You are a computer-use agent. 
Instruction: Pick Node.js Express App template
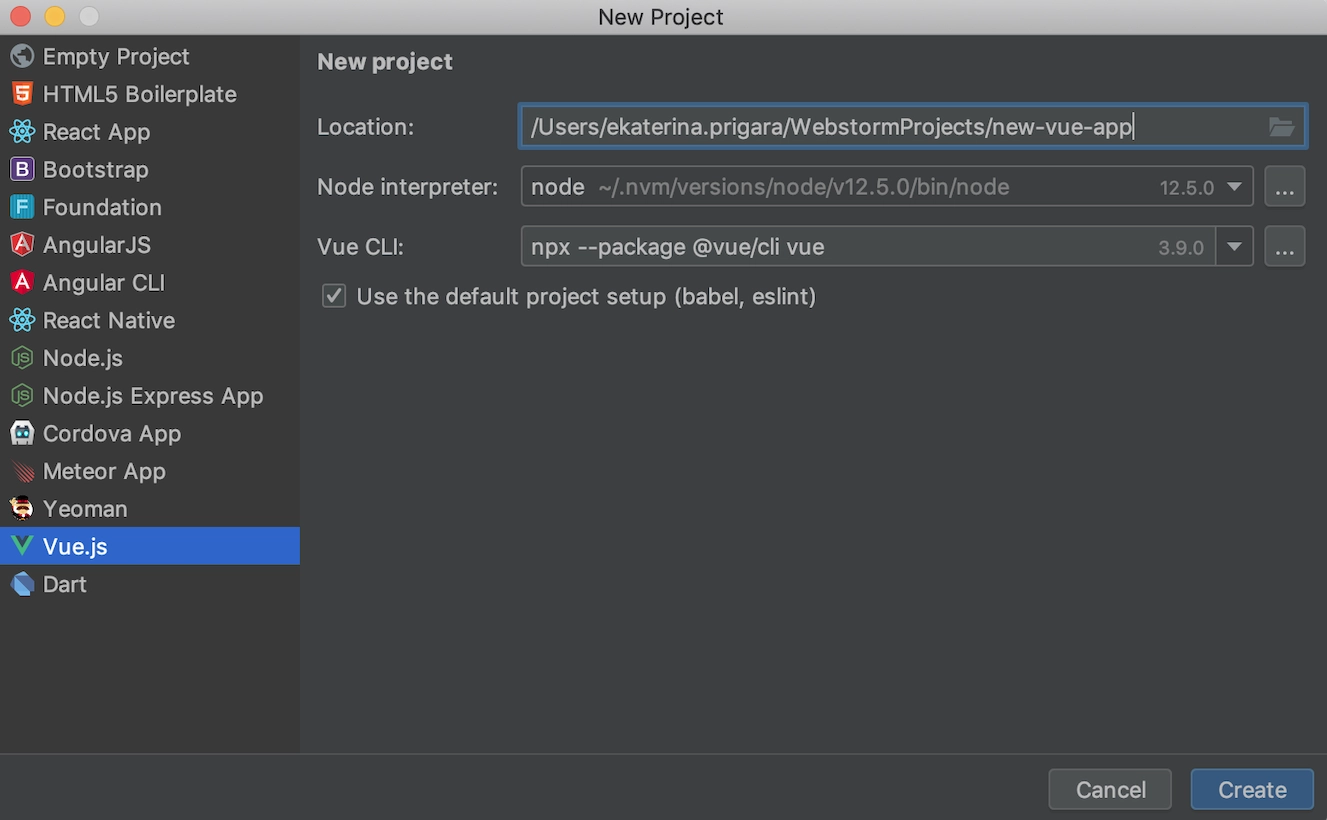coord(150,396)
